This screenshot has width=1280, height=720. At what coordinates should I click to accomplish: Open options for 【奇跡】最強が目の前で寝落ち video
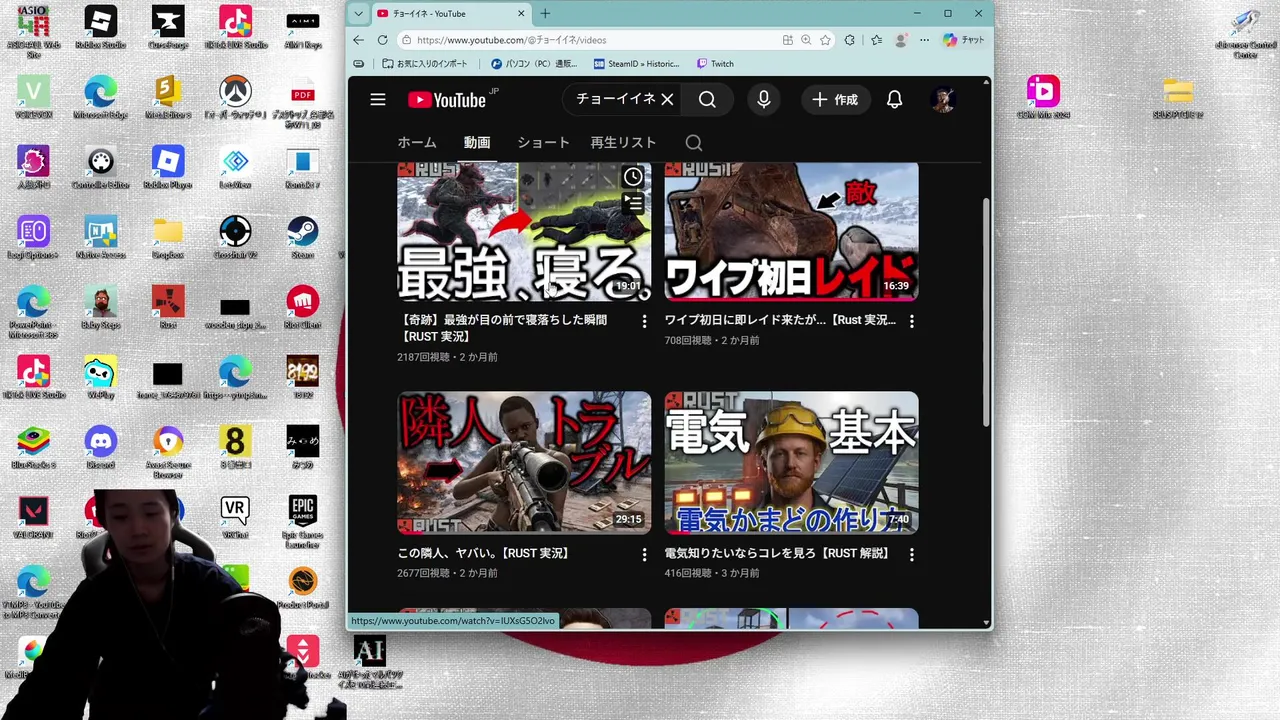tap(644, 321)
